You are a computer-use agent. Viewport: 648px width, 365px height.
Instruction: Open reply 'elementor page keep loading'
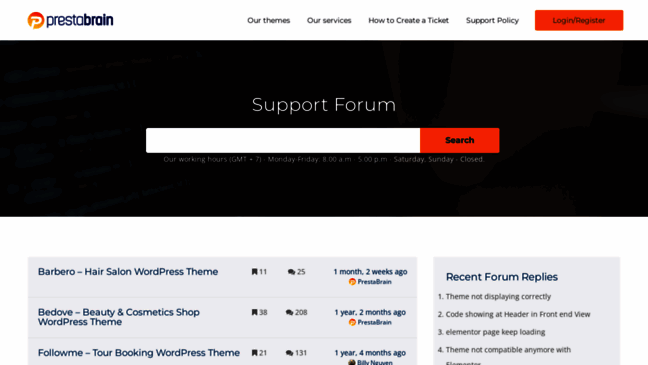495,332
